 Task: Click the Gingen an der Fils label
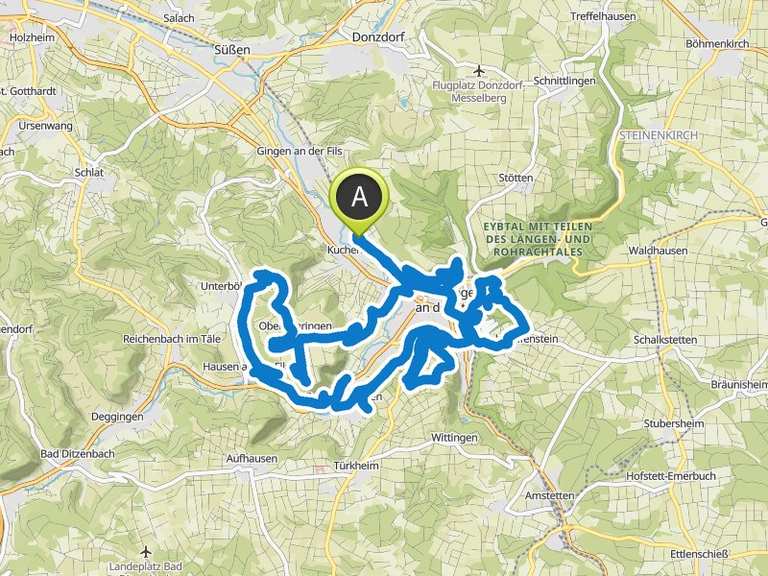[x=299, y=151]
